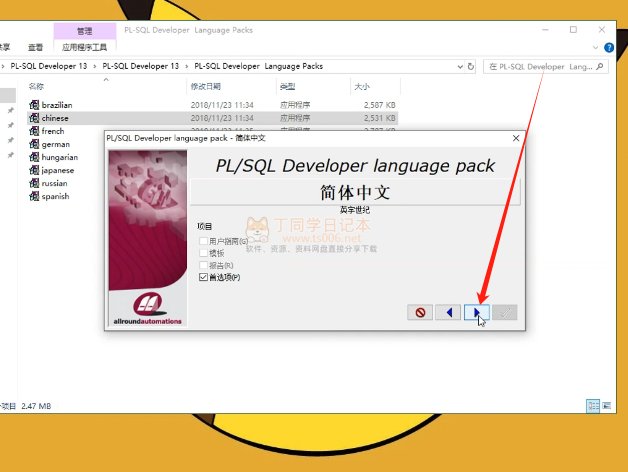The image size is (628, 472).
Task: Click chinese file date 2018/11/23 11:34
Action: pos(222,118)
